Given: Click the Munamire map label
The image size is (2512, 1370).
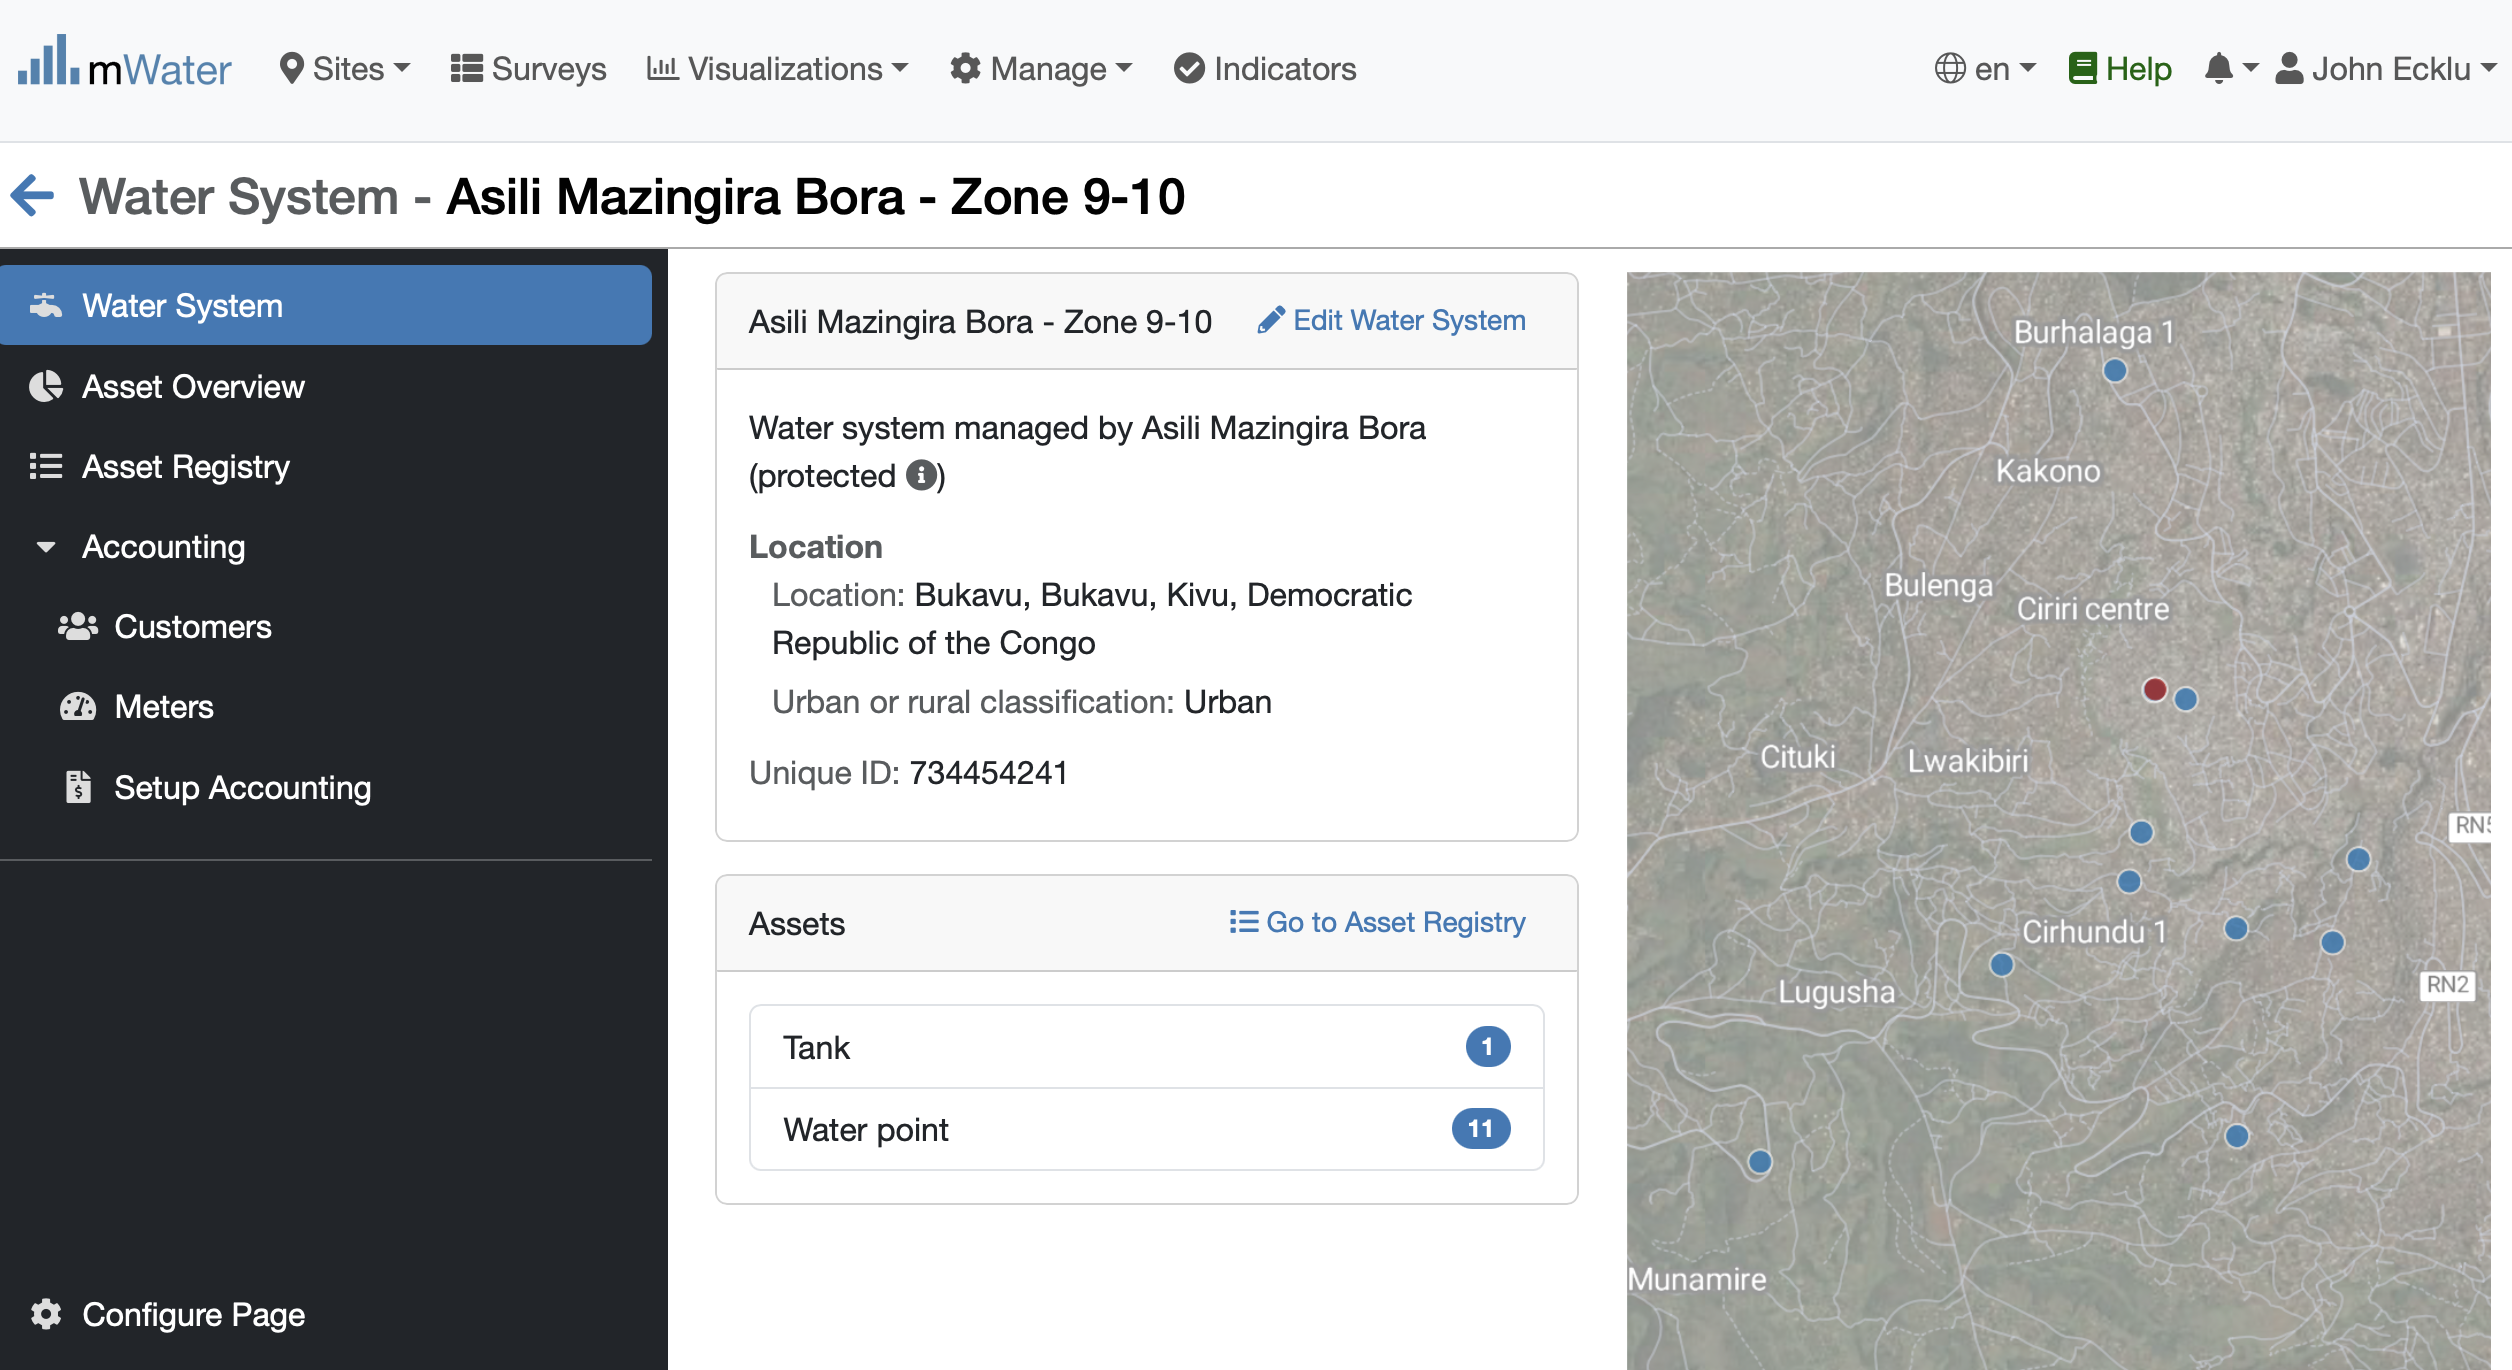Looking at the screenshot, I should coord(1697,1279).
